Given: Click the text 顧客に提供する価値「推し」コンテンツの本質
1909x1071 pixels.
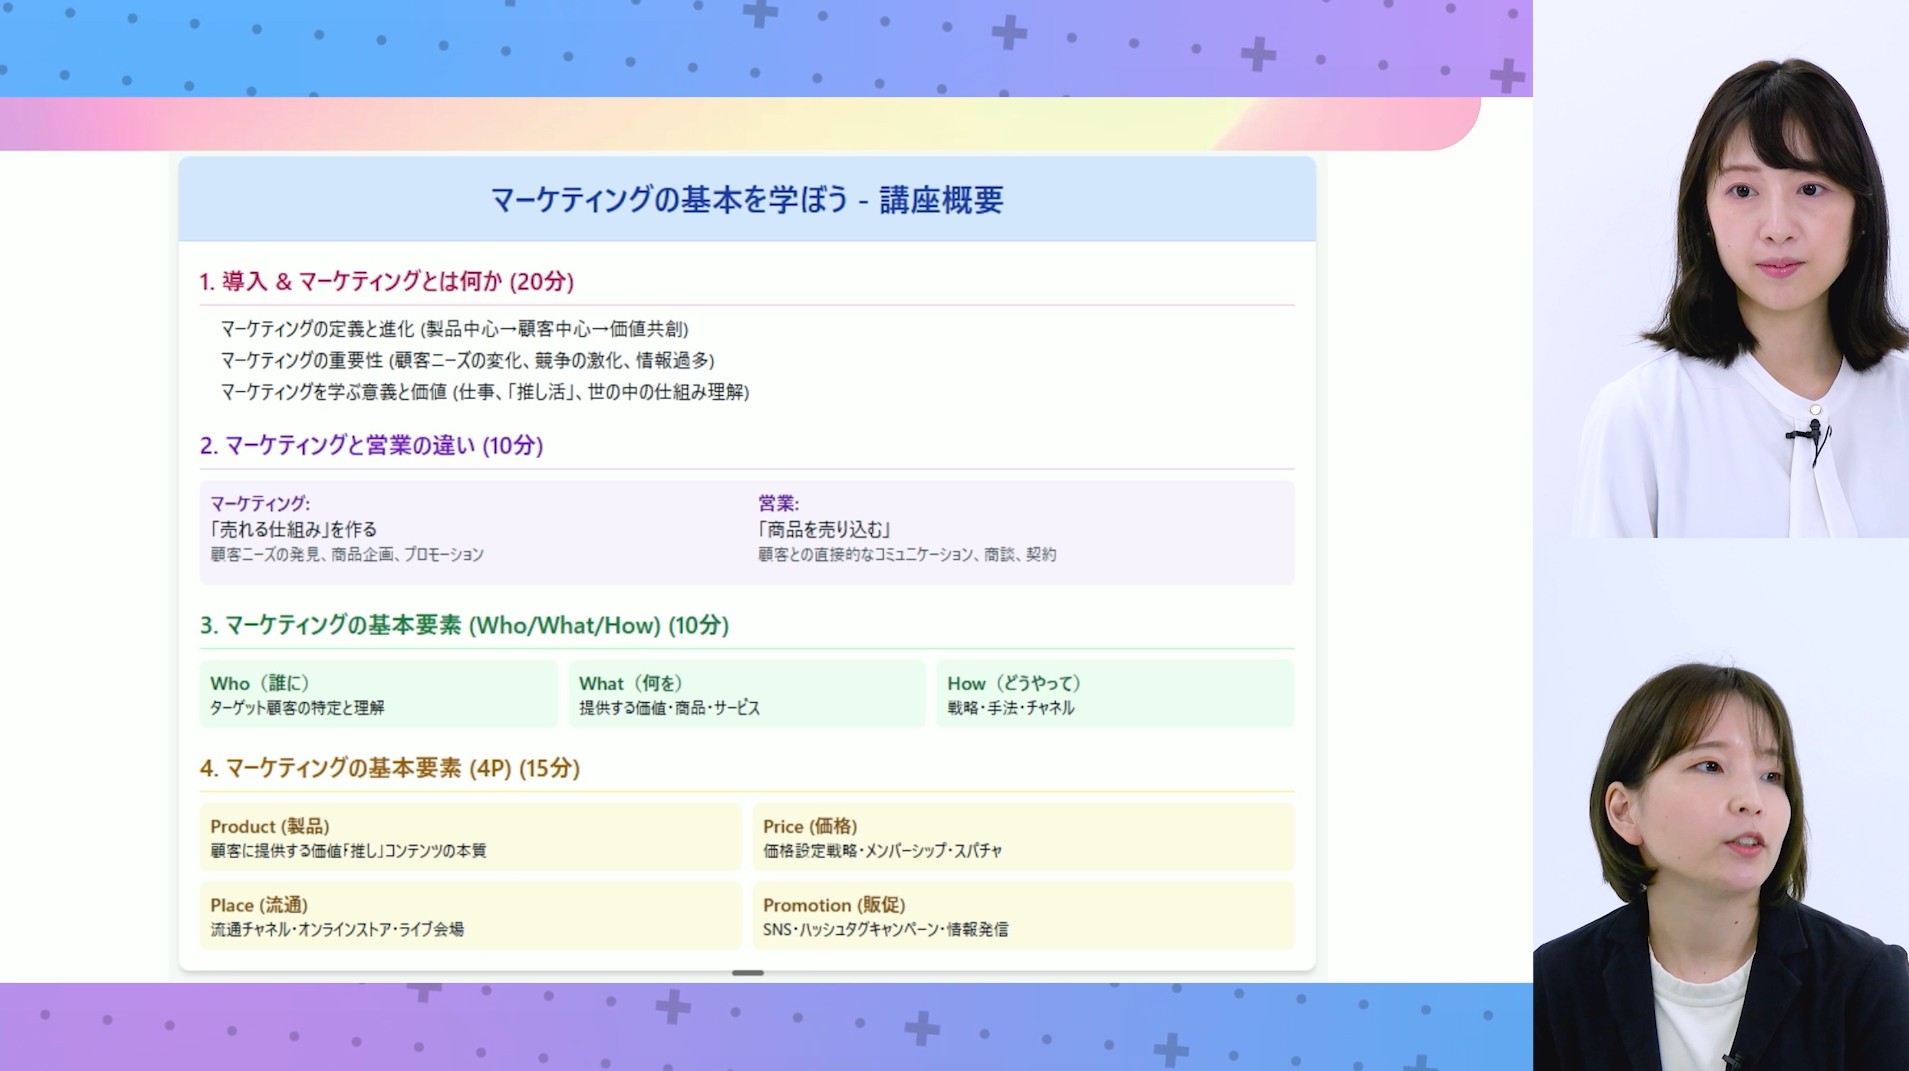Looking at the screenshot, I should (348, 851).
